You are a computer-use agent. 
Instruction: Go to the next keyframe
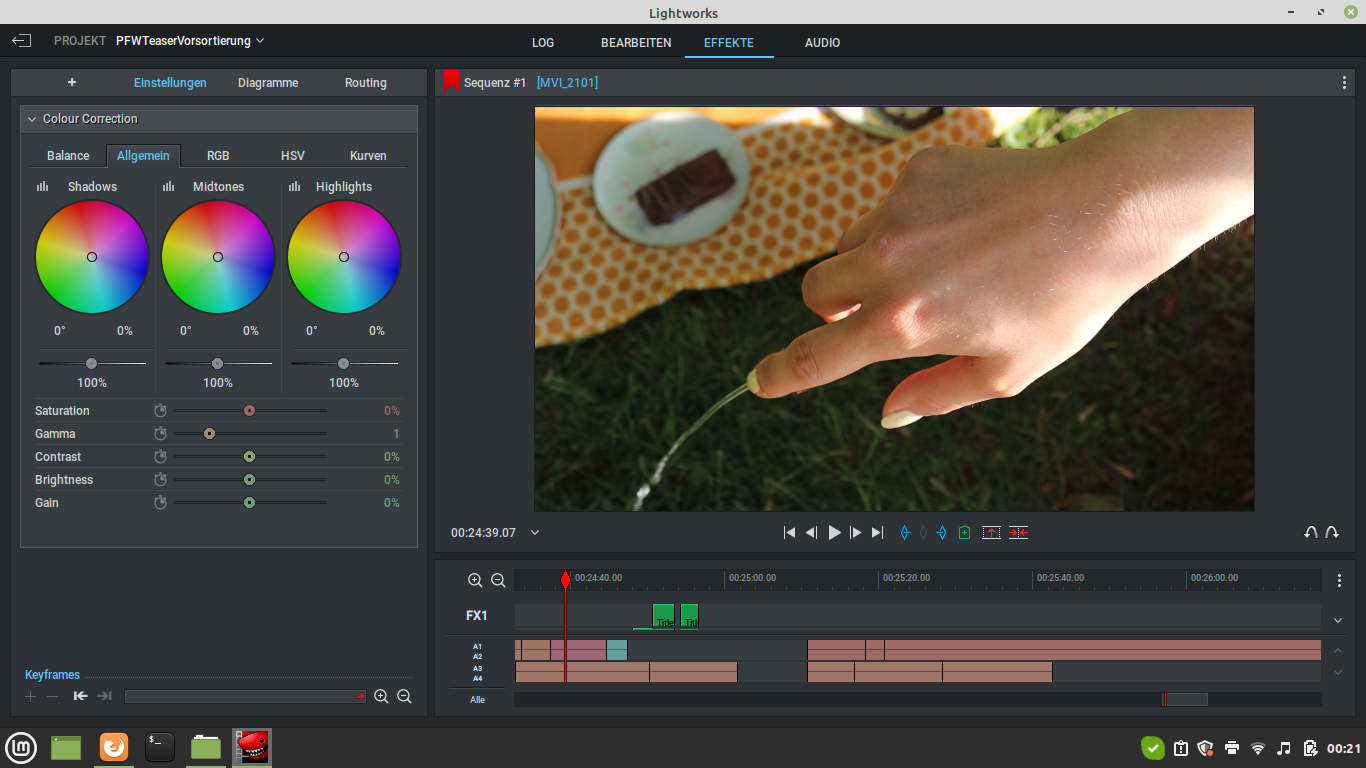[x=104, y=696]
